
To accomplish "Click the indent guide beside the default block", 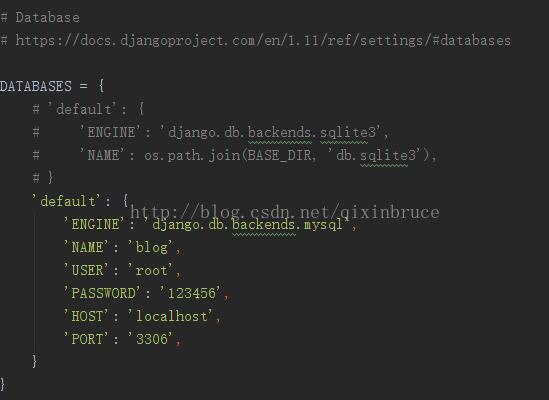I will (x=35, y=284).
